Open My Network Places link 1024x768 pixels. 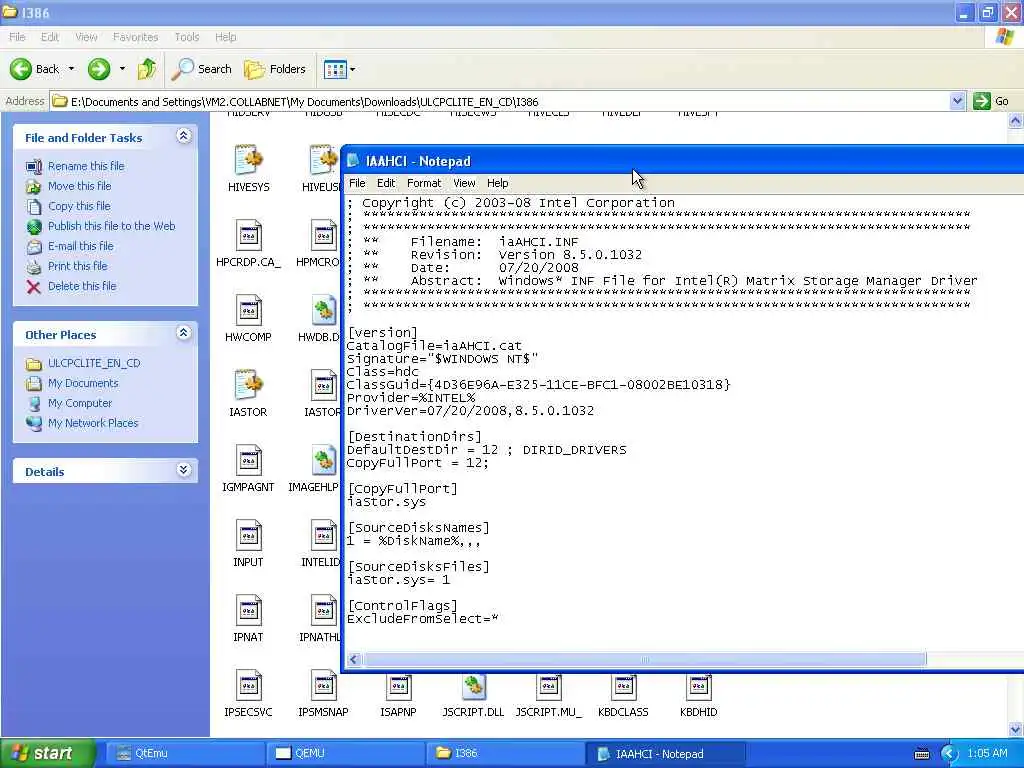point(93,423)
